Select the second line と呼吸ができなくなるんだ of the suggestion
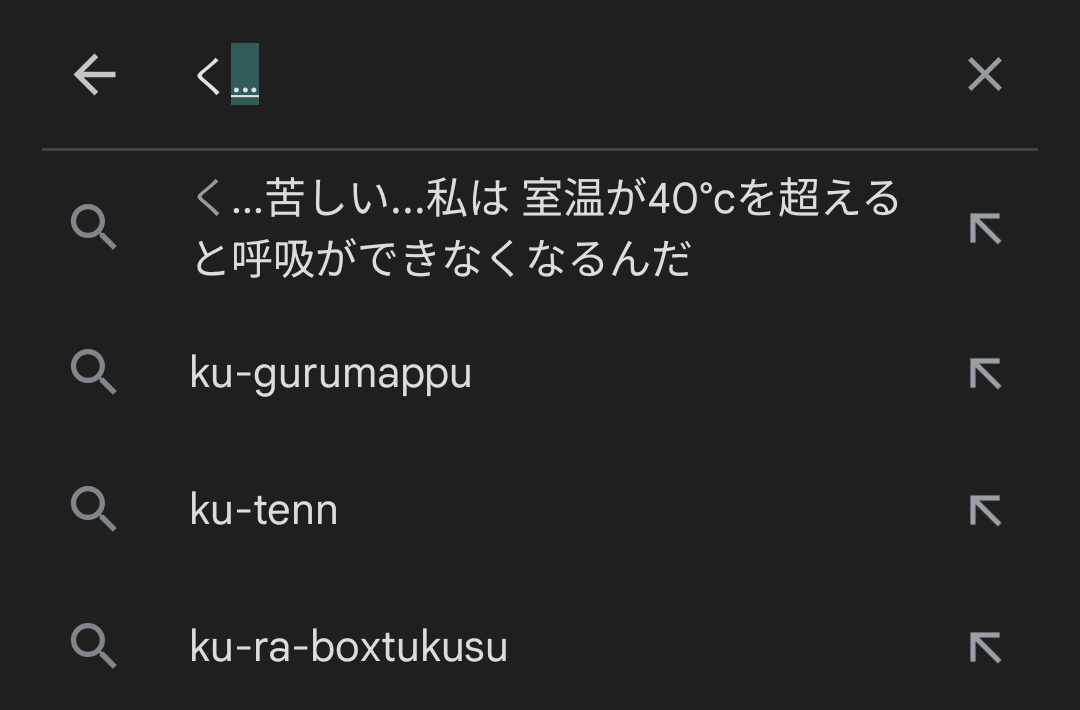 [x=442, y=260]
